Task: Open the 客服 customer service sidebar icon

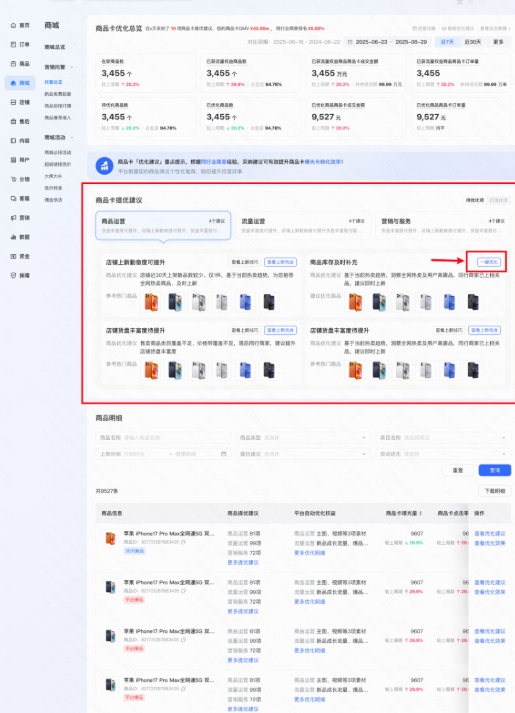Action: tap(14, 198)
